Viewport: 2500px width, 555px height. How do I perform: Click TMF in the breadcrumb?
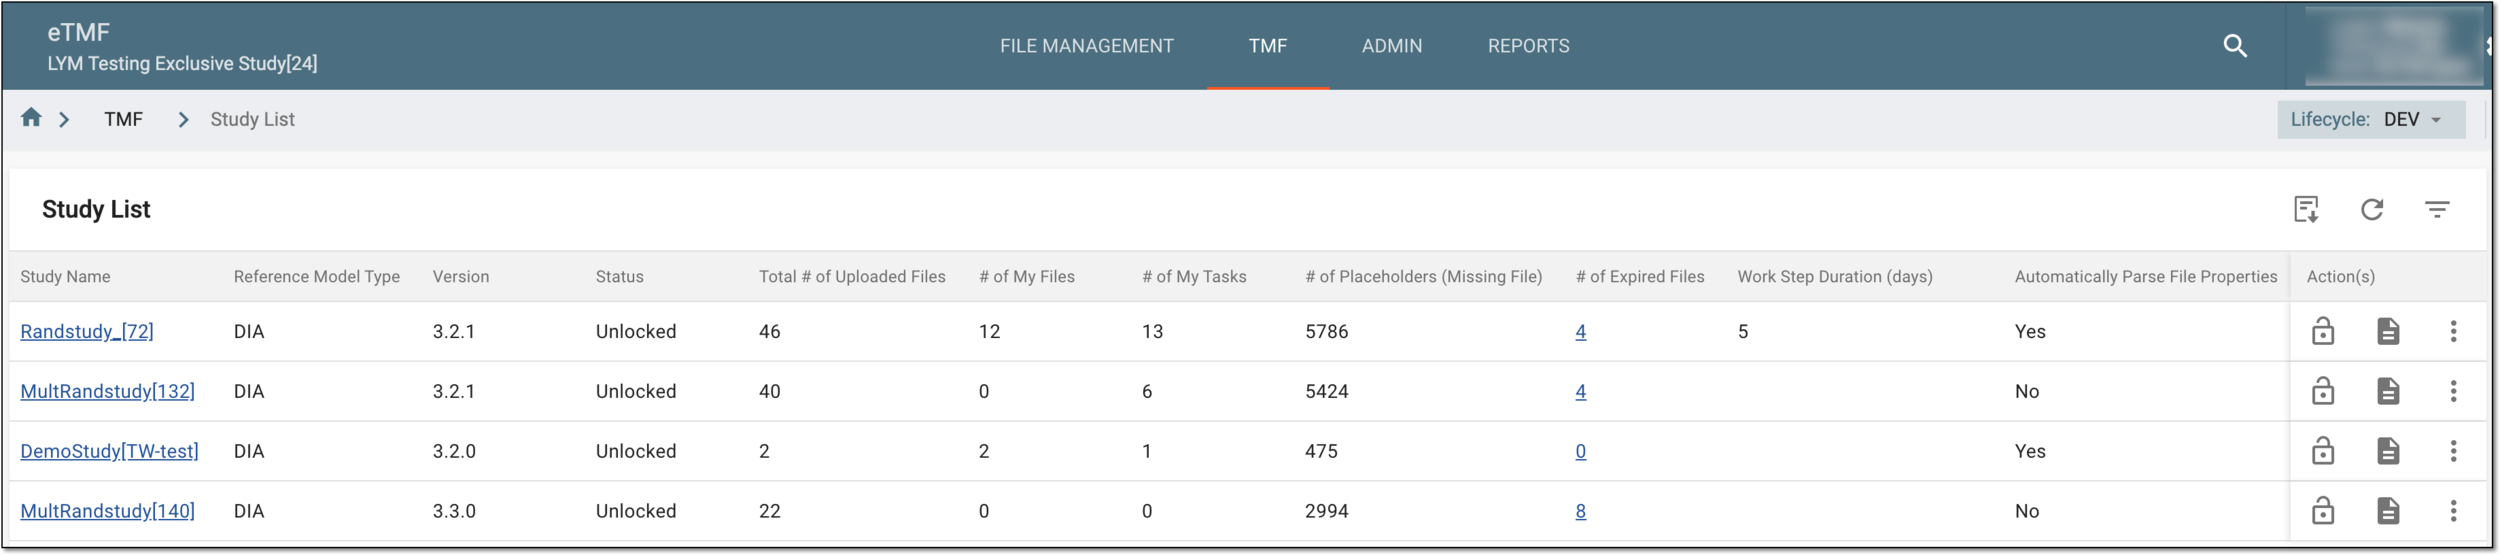point(123,120)
